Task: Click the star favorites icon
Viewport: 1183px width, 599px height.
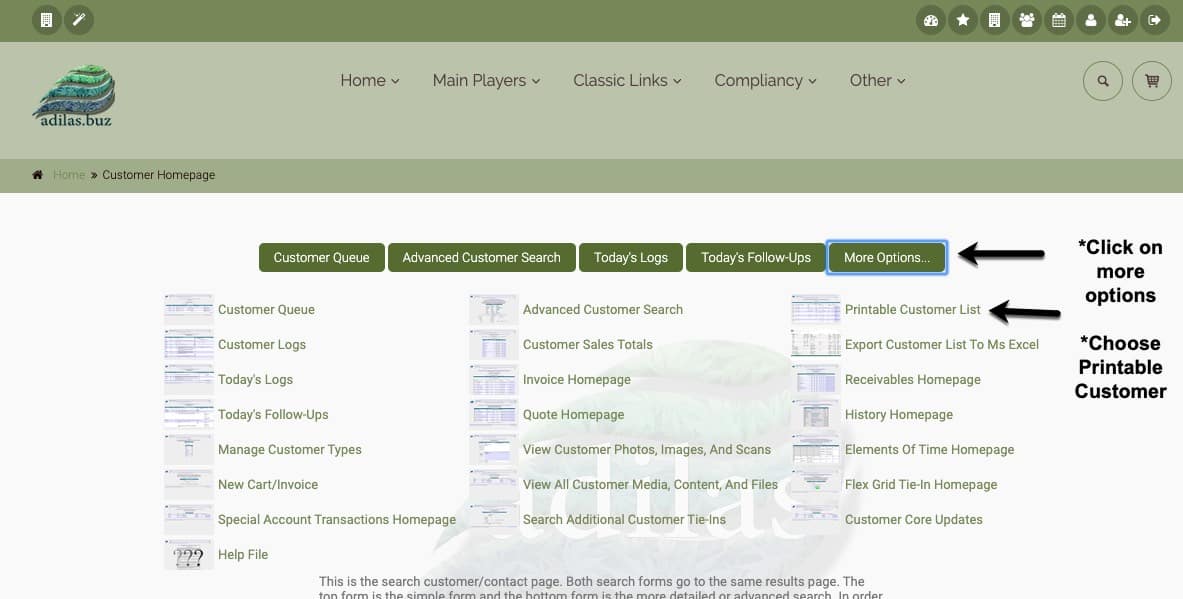Action: pos(962,20)
